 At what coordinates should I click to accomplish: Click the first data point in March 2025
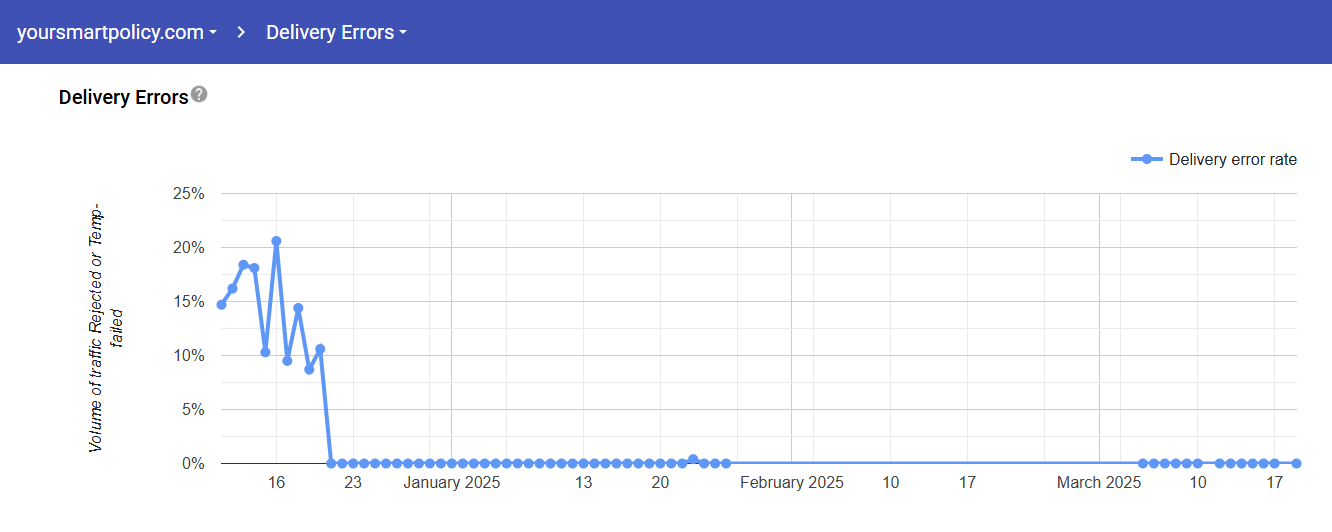point(1142,463)
